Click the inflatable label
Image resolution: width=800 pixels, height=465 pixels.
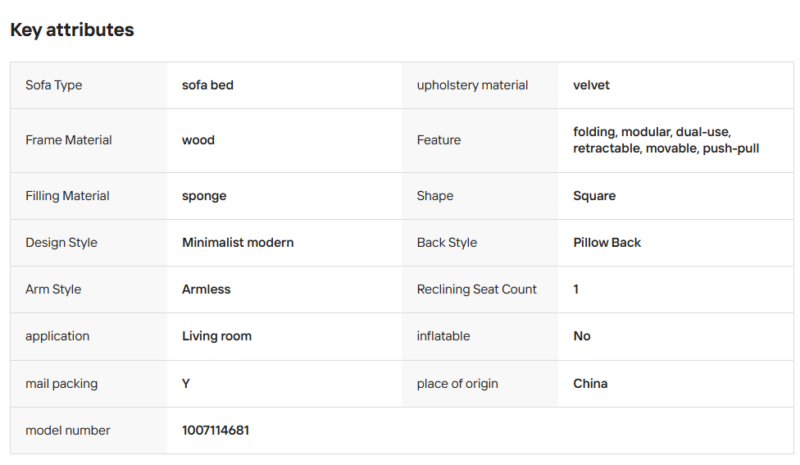(x=443, y=336)
